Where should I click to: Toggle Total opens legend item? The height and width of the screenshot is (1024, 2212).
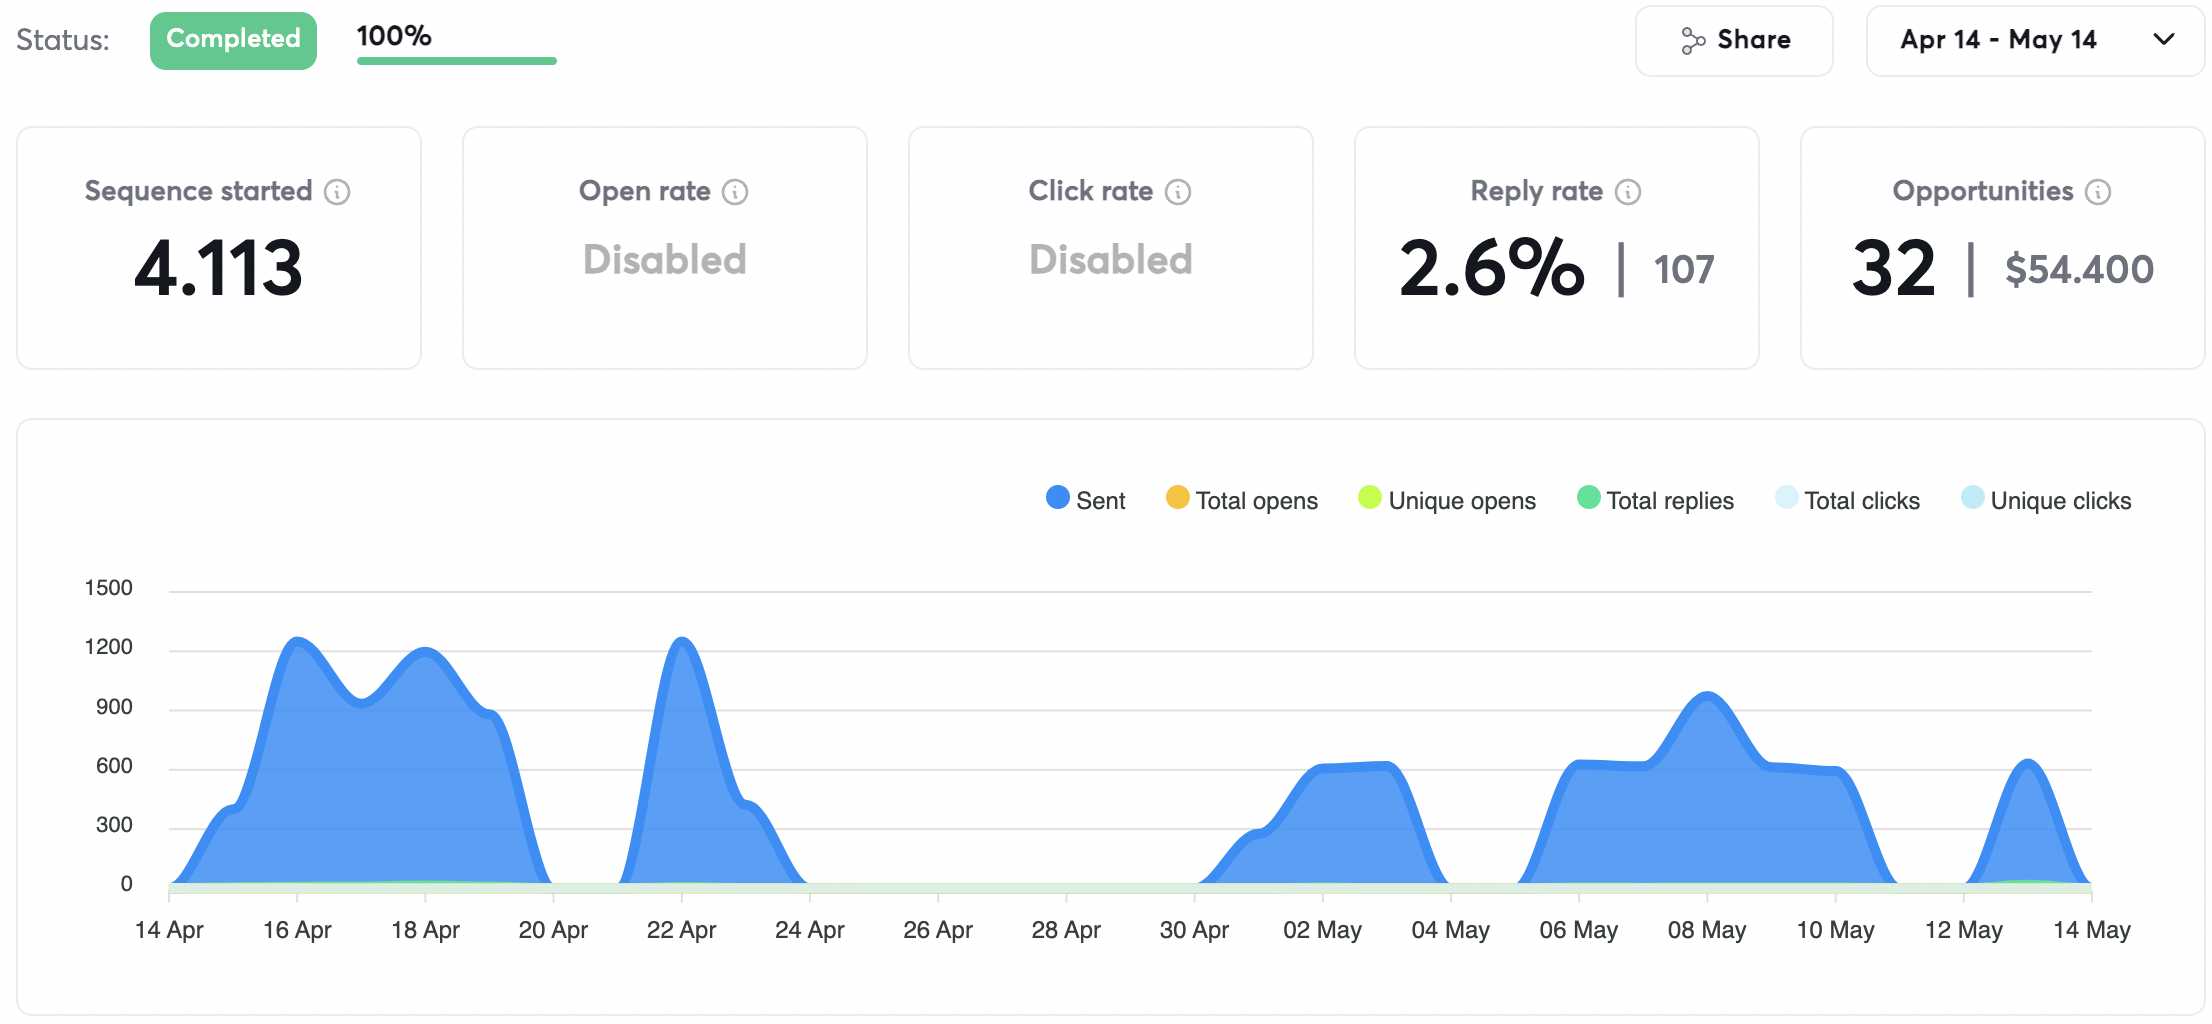click(x=1241, y=500)
